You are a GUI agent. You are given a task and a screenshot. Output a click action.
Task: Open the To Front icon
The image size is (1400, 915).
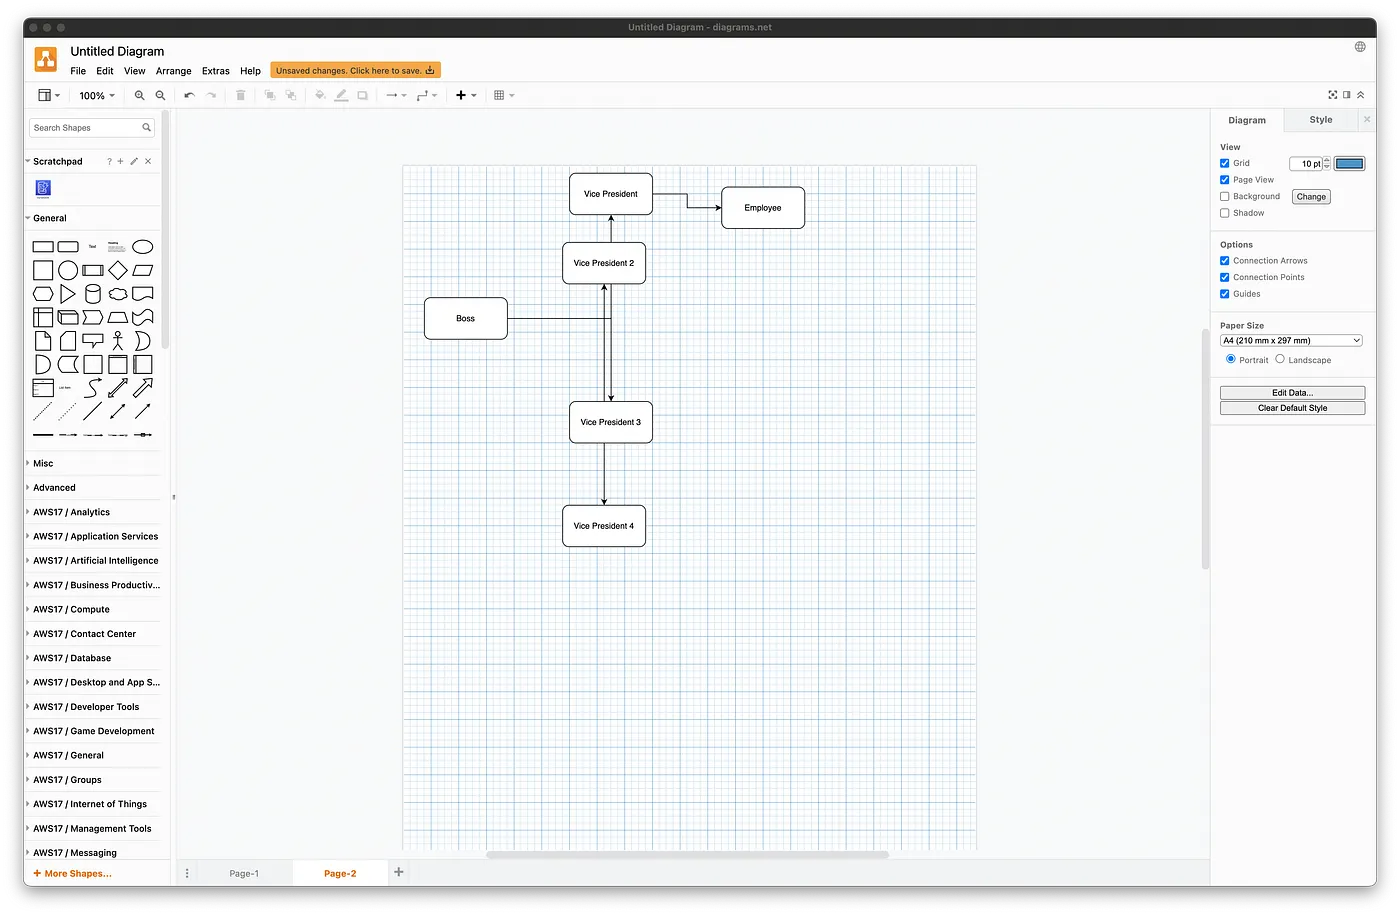(x=269, y=95)
